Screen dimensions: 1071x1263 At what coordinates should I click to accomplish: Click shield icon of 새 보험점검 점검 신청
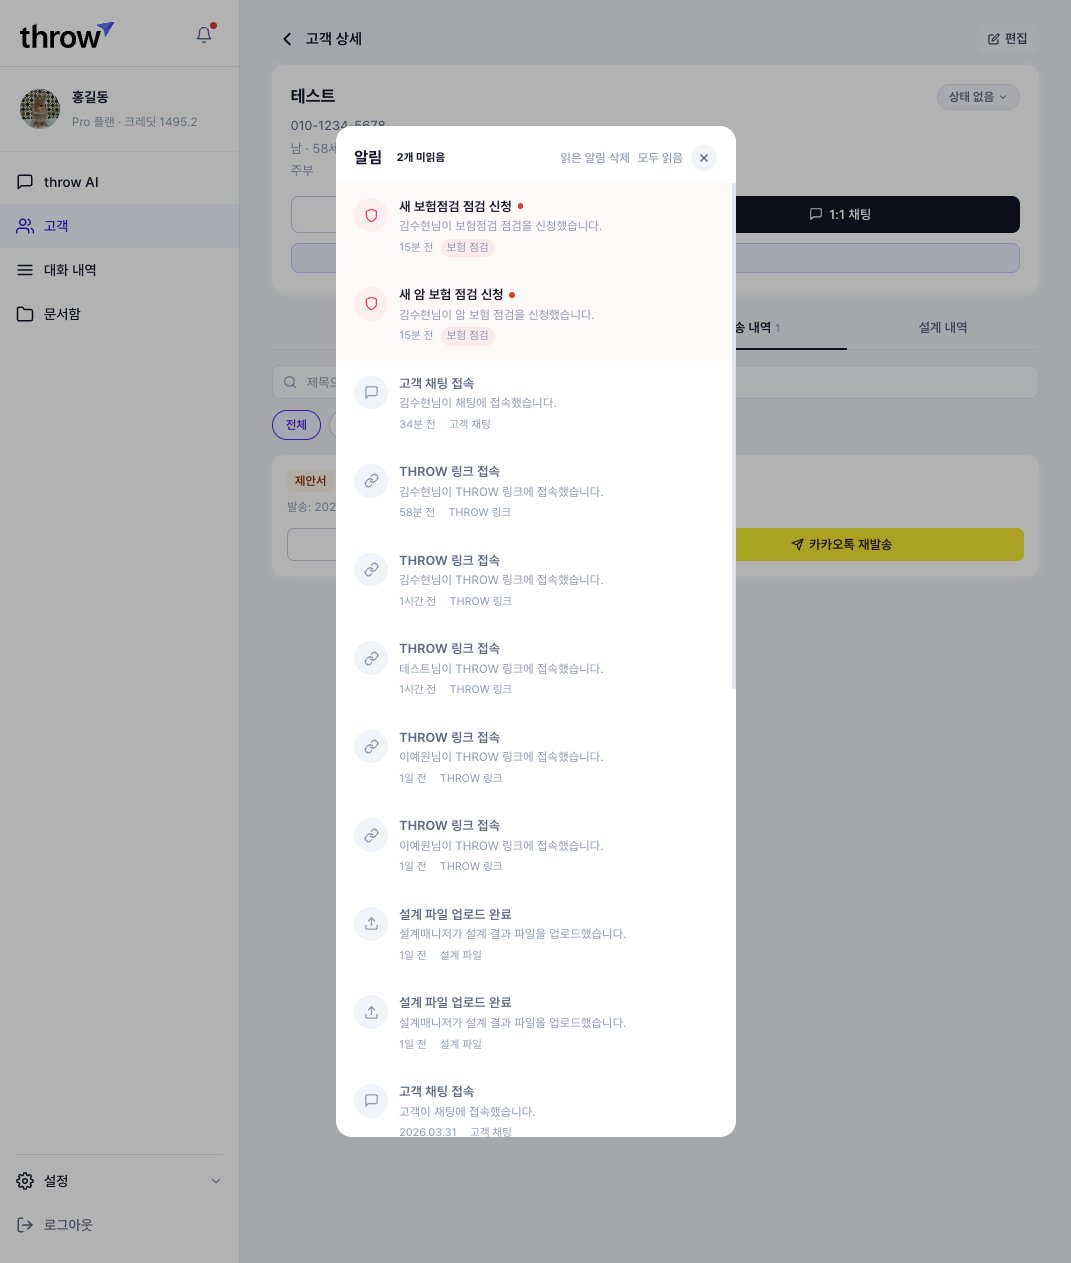pyautogui.click(x=371, y=215)
